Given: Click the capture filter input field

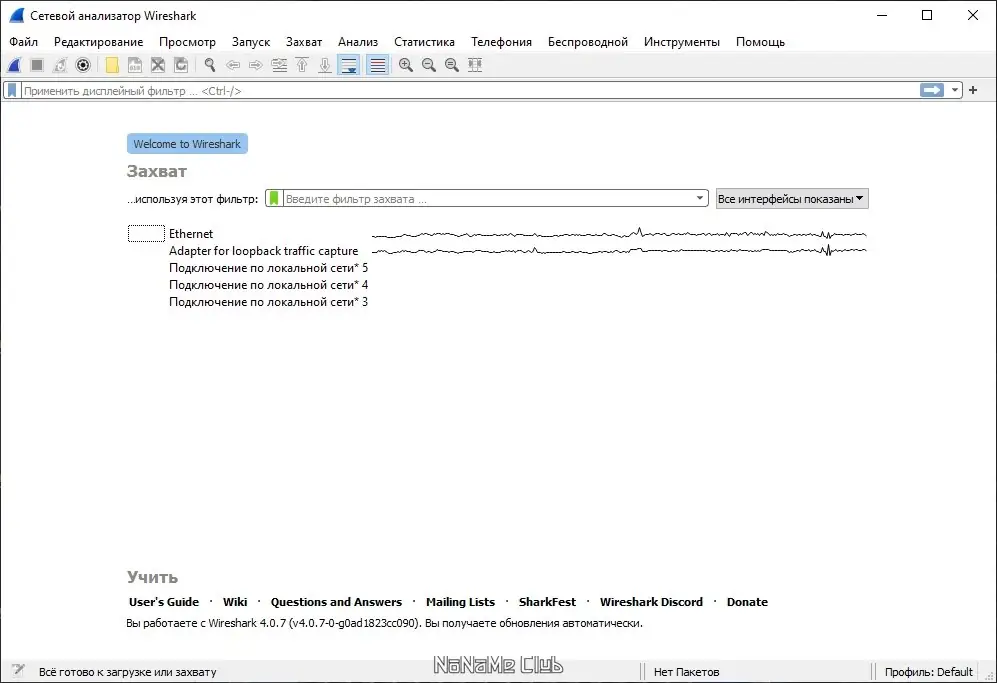Looking at the screenshot, I should (x=488, y=198).
